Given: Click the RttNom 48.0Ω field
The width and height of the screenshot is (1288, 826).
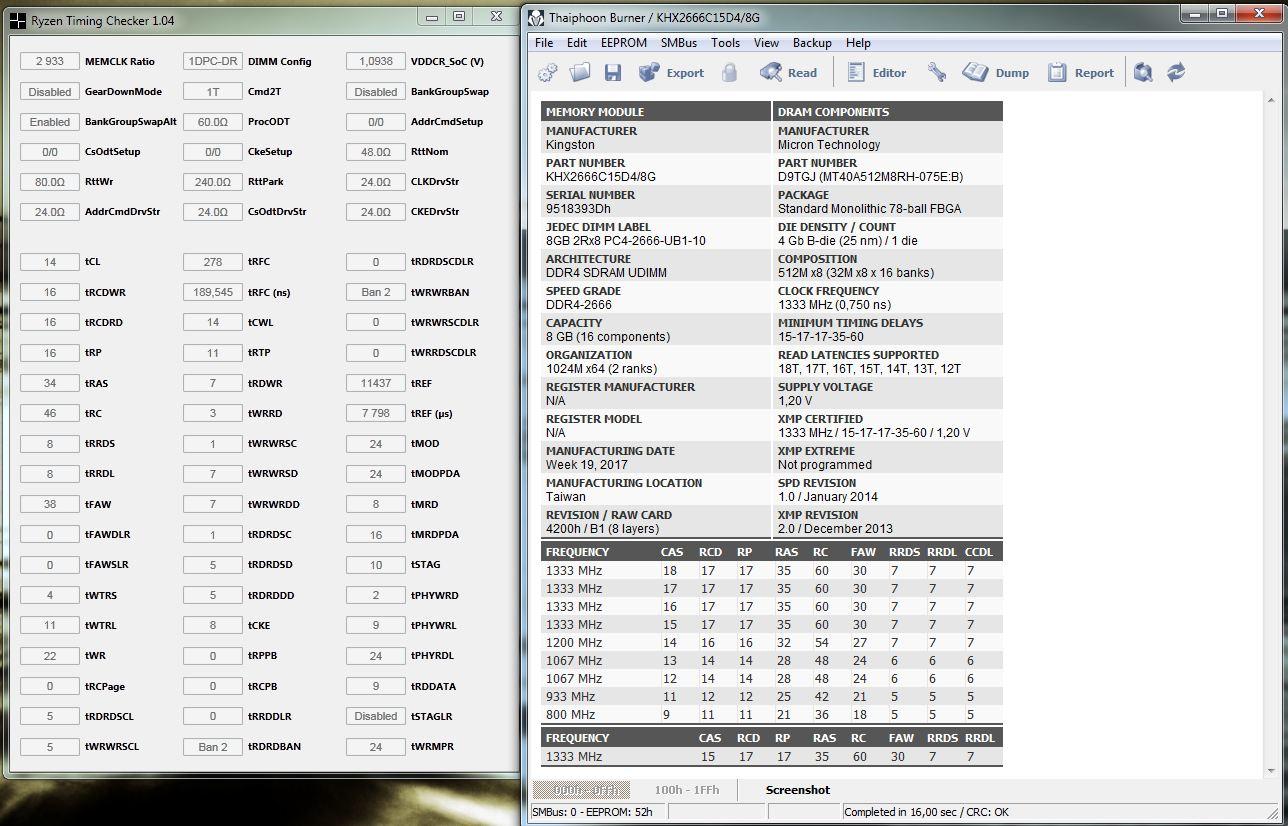Looking at the screenshot, I should [x=376, y=151].
